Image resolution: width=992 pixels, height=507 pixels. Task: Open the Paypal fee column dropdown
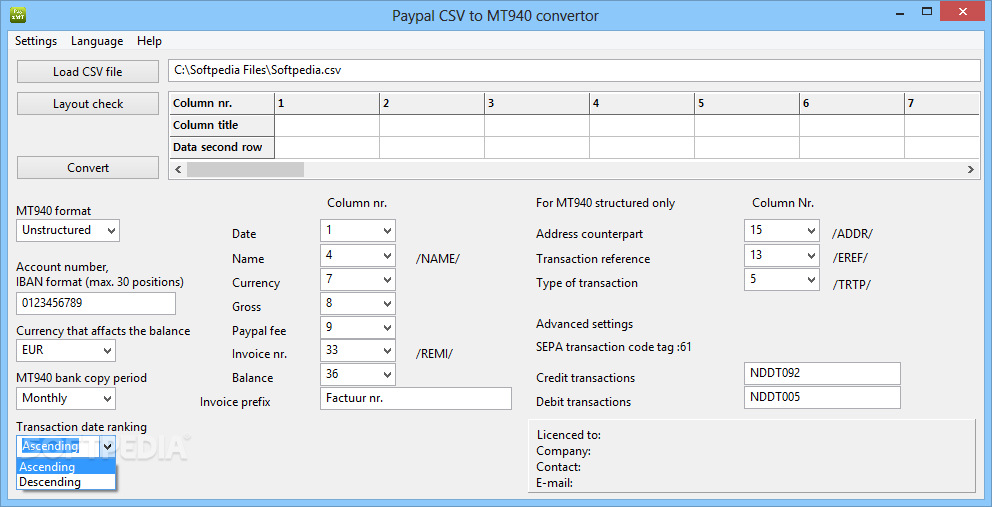[358, 327]
